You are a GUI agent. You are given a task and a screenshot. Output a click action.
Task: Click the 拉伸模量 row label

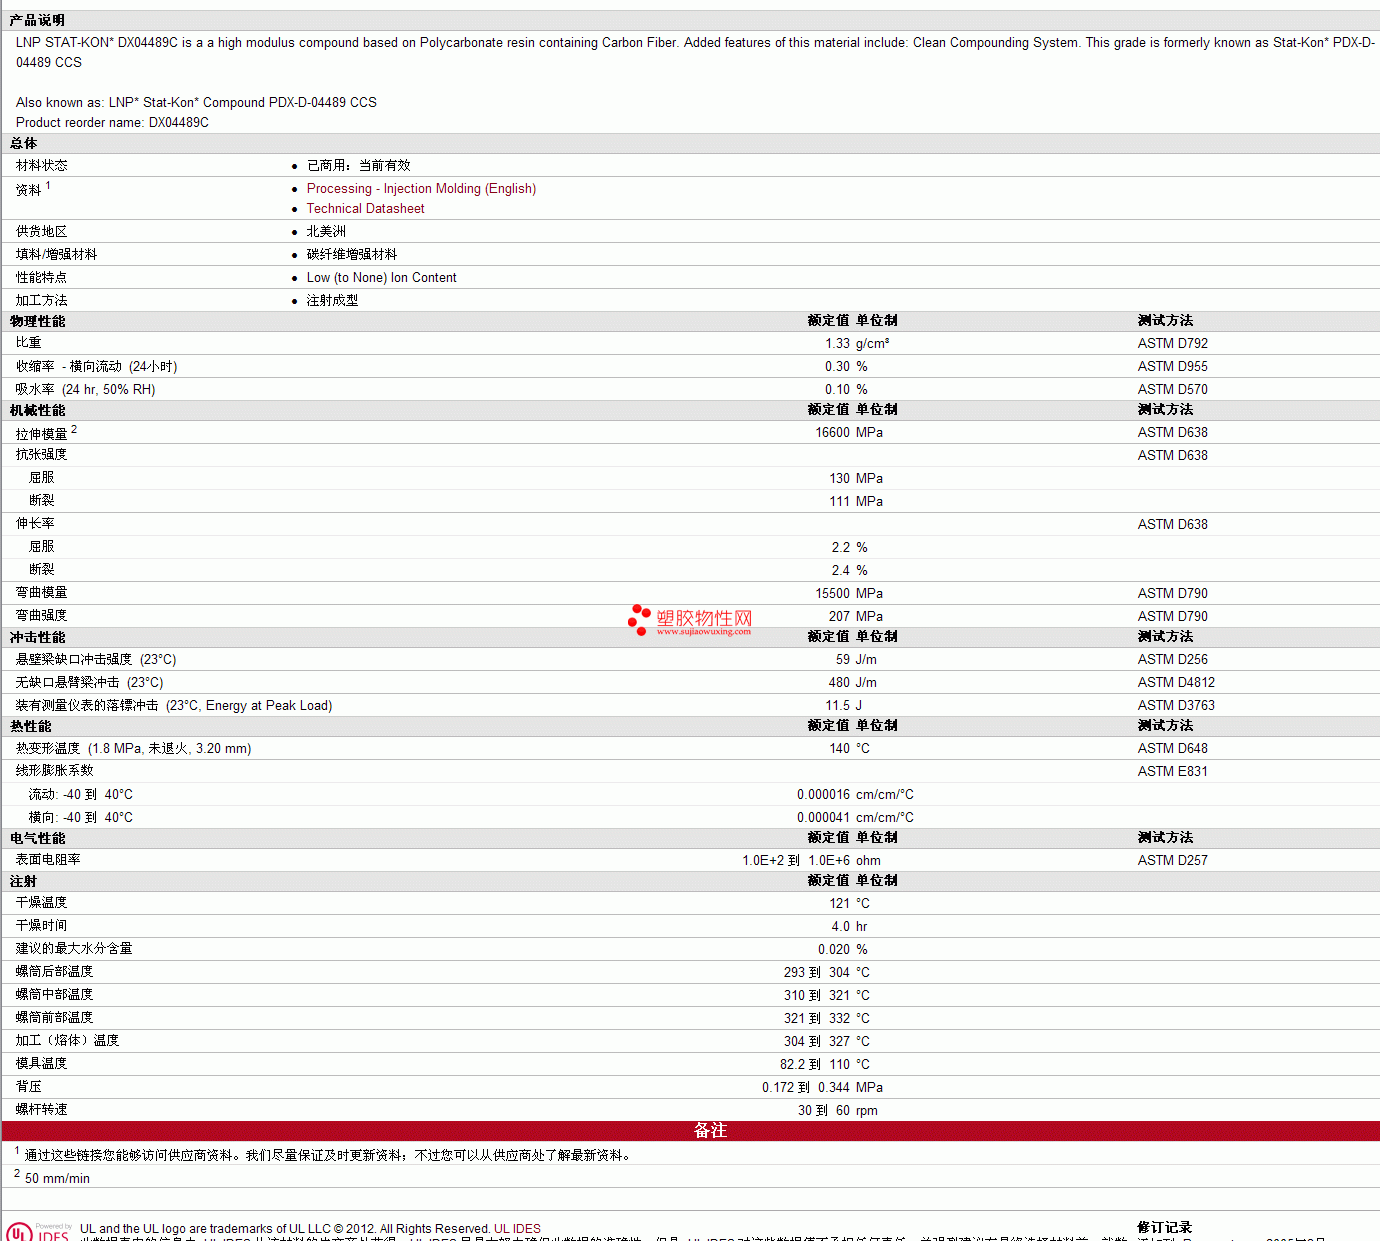(42, 434)
